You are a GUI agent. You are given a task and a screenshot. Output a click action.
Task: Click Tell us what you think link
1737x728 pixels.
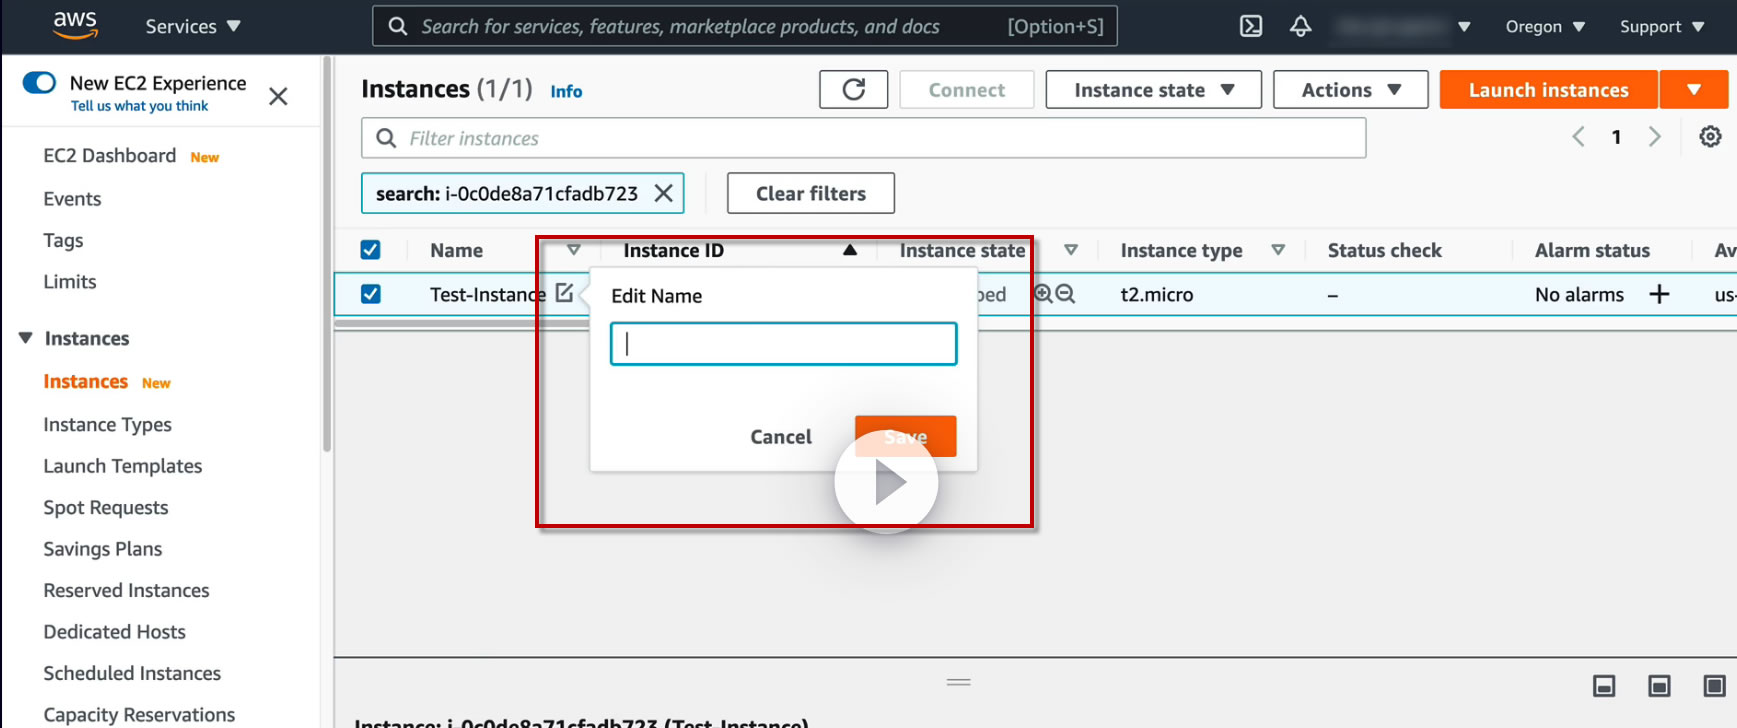140,106
